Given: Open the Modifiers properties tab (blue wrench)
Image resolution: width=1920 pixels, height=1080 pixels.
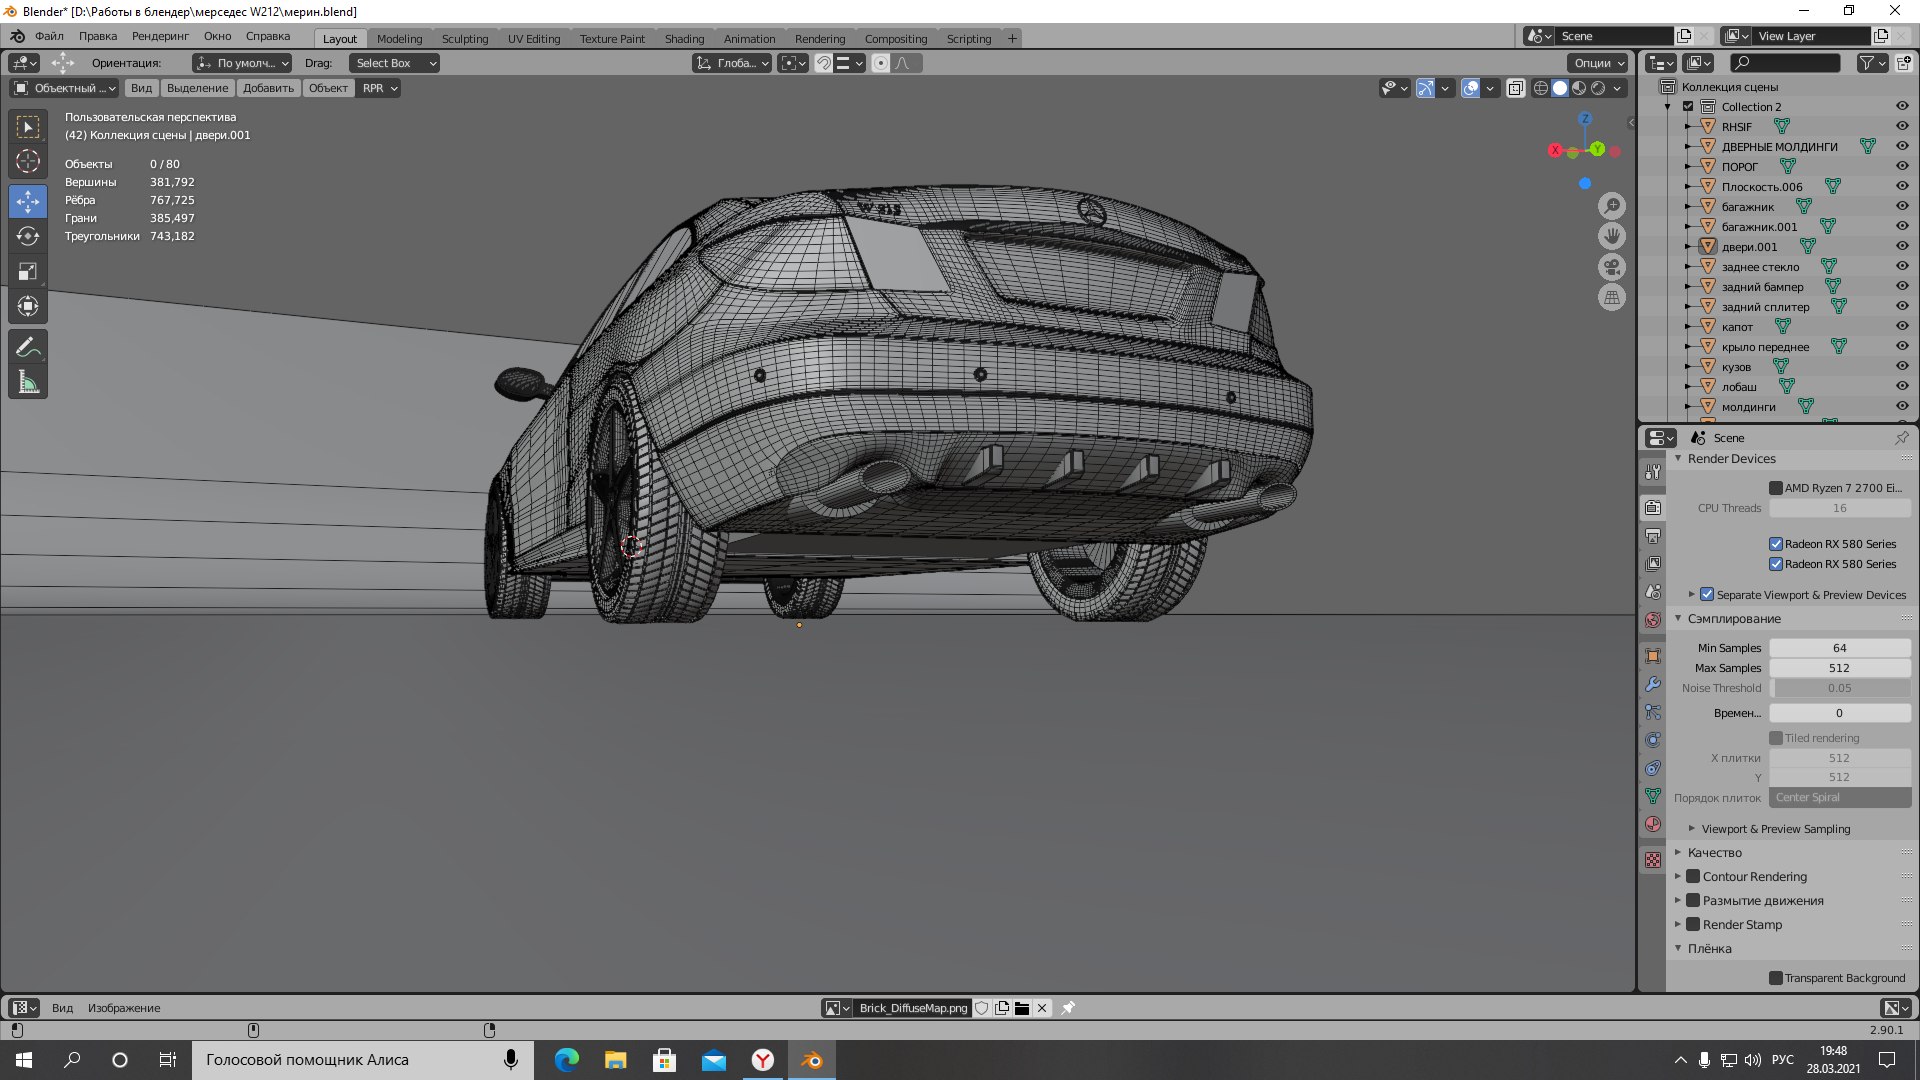Looking at the screenshot, I should (1653, 684).
